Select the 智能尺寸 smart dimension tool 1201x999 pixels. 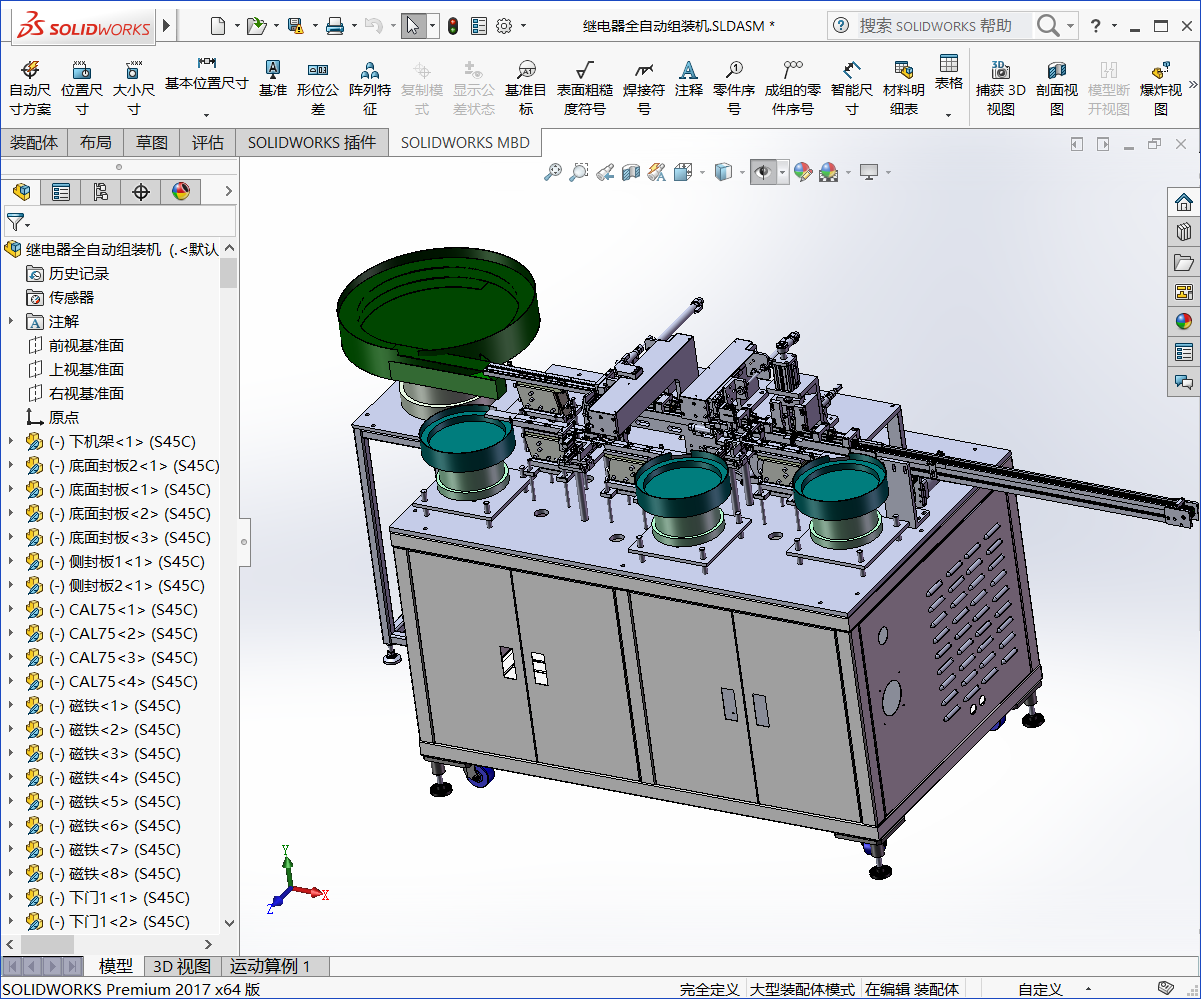[851, 87]
